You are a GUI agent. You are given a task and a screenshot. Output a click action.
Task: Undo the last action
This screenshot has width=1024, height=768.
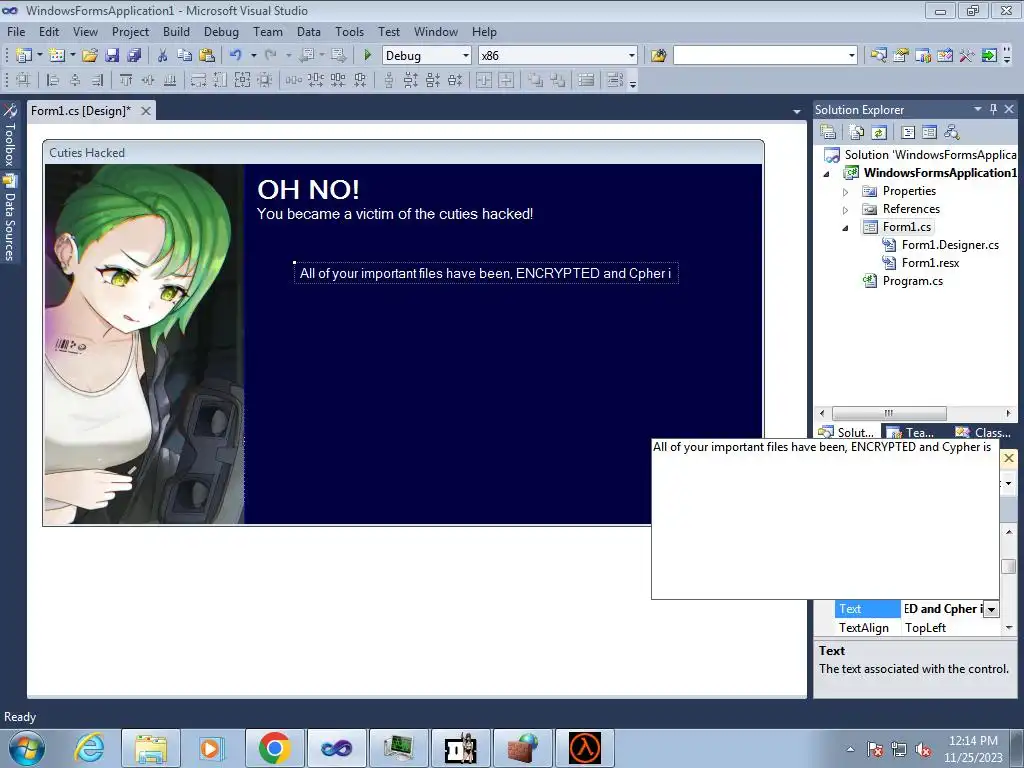236,56
